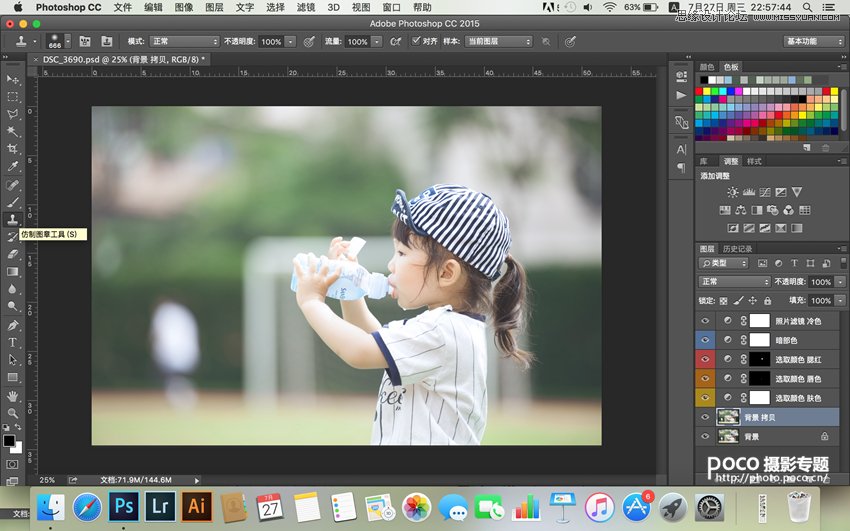This screenshot has height=531, width=850.
Task: Select the Gradient tool
Action: (12, 271)
